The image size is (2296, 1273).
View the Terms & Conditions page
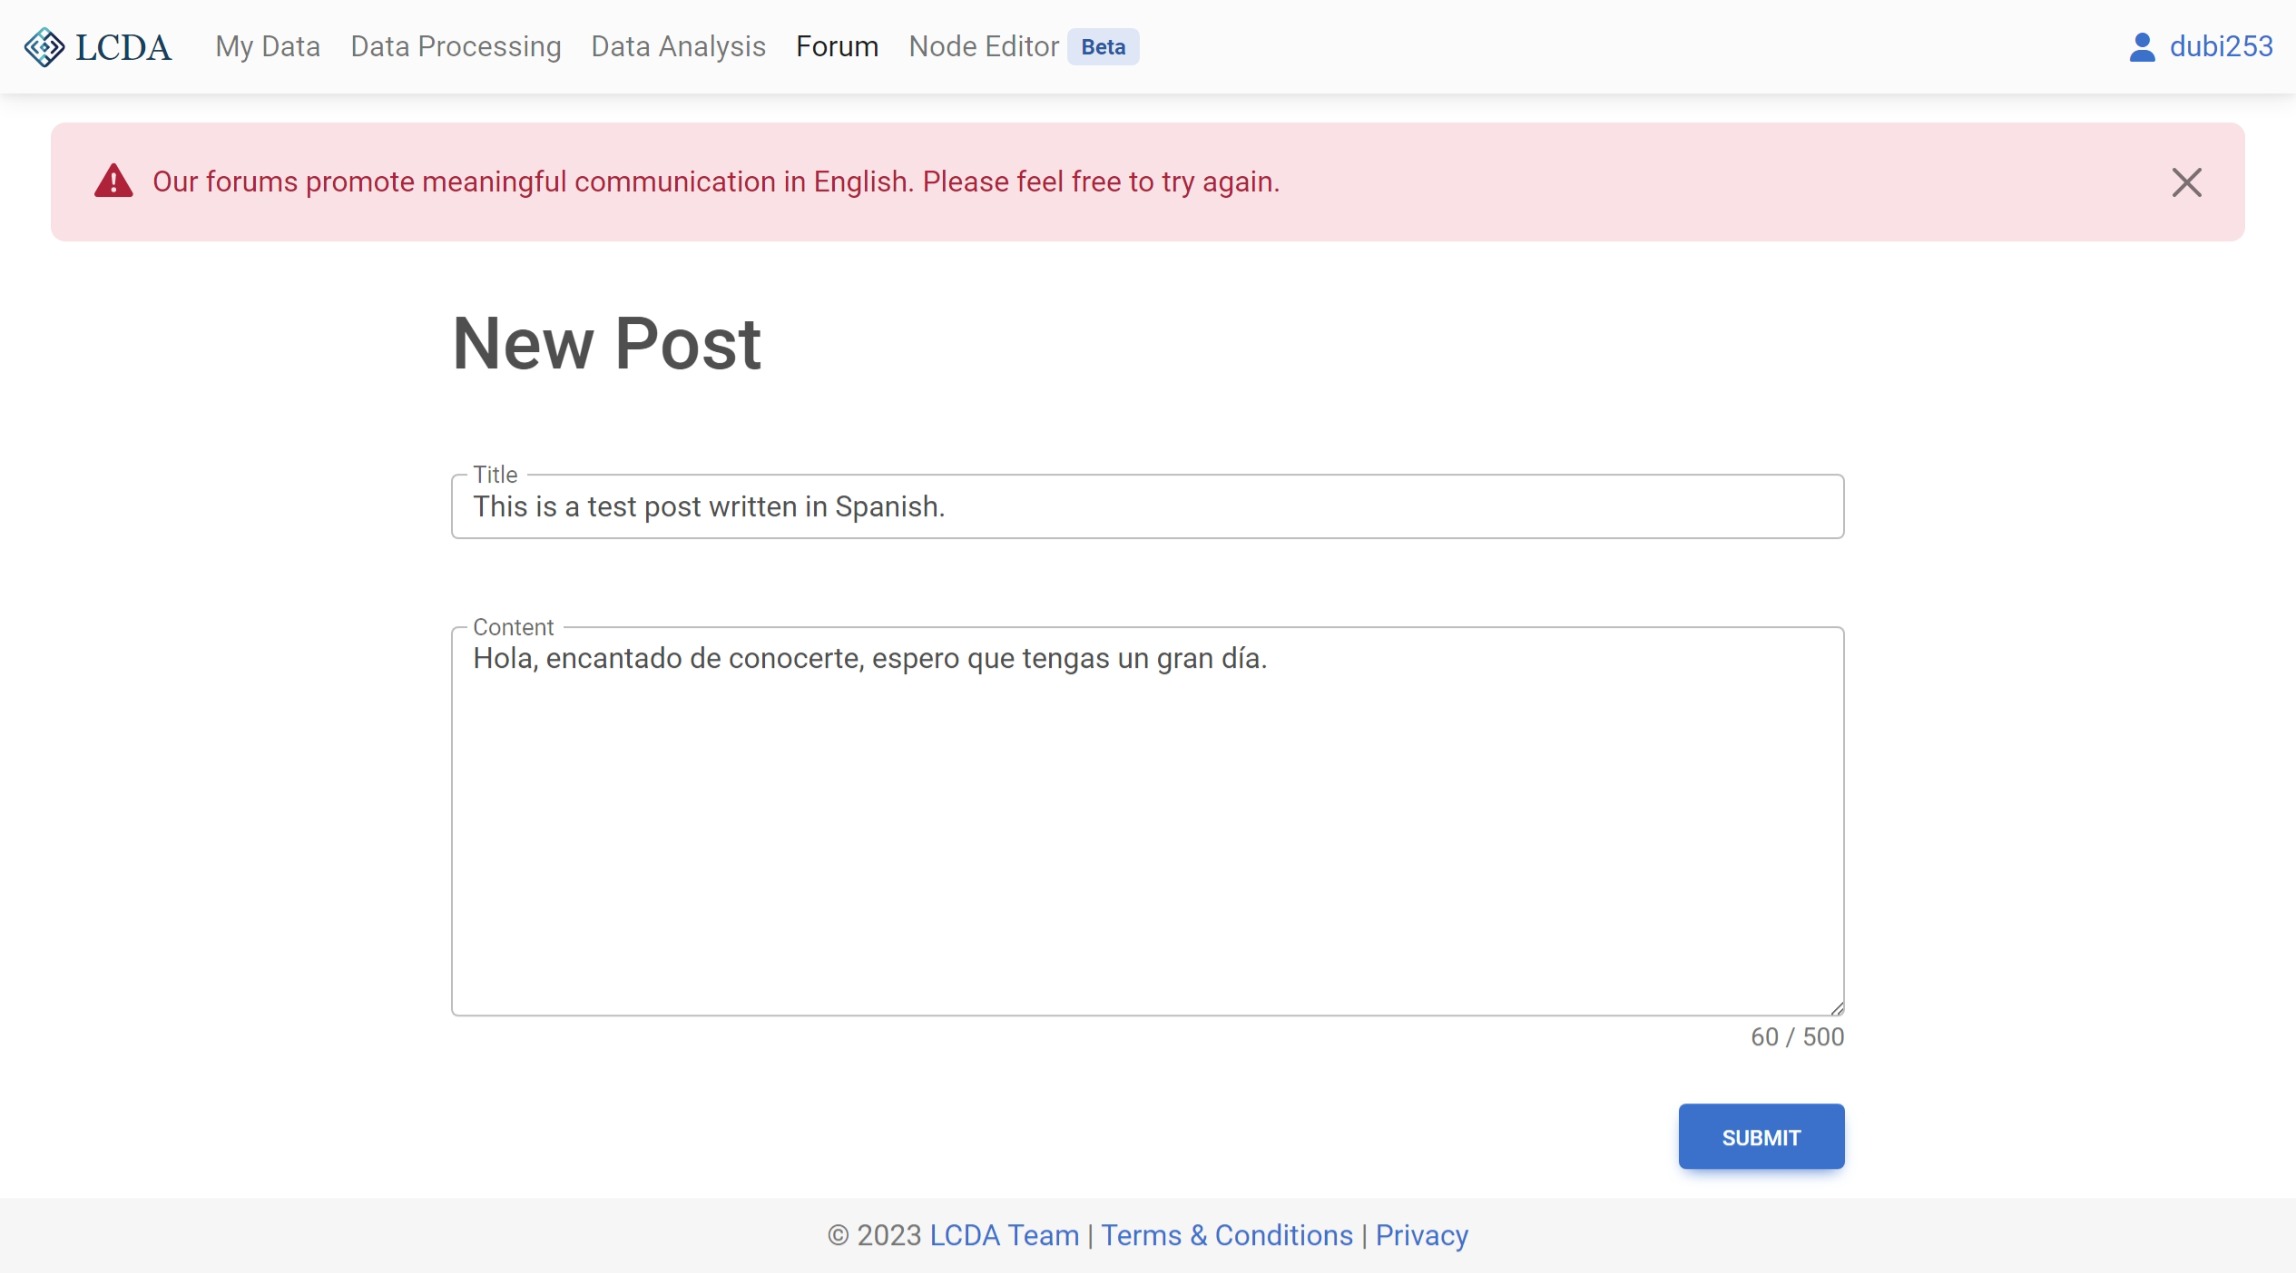(x=1227, y=1236)
